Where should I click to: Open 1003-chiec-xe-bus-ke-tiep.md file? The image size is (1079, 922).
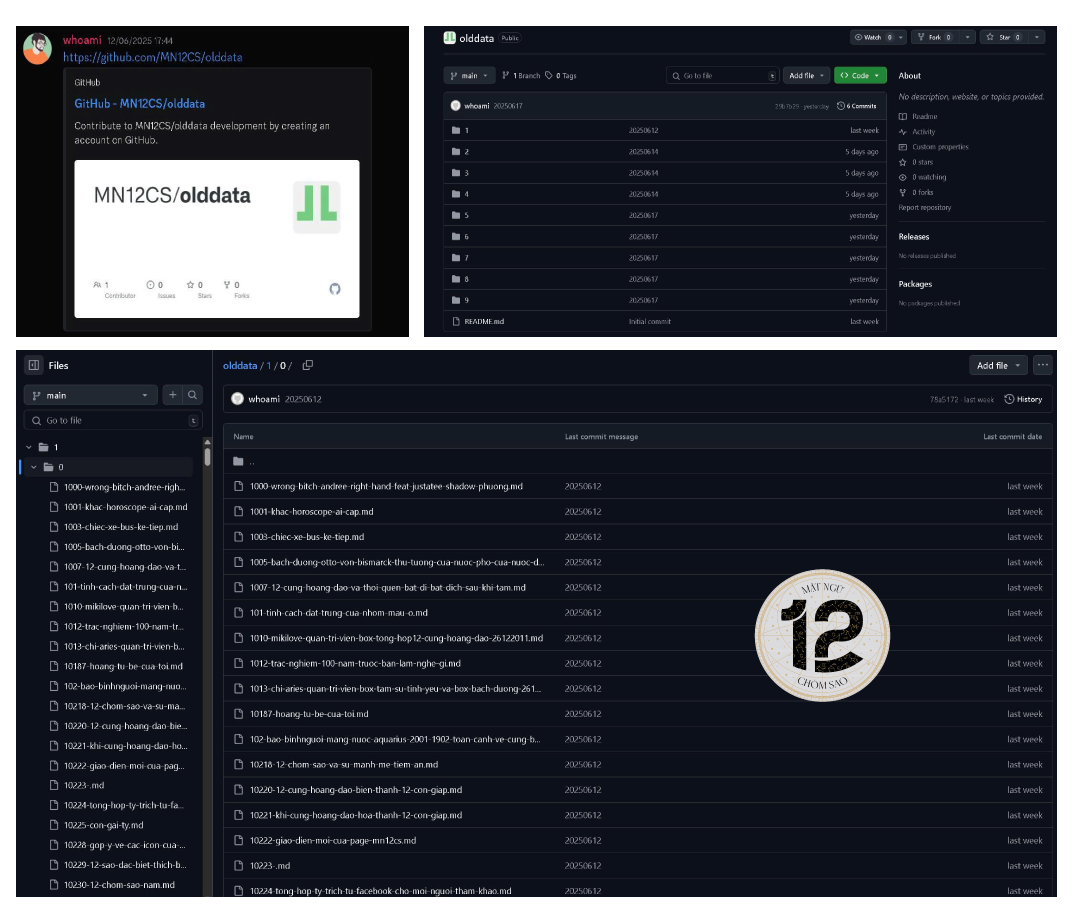(x=307, y=537)
